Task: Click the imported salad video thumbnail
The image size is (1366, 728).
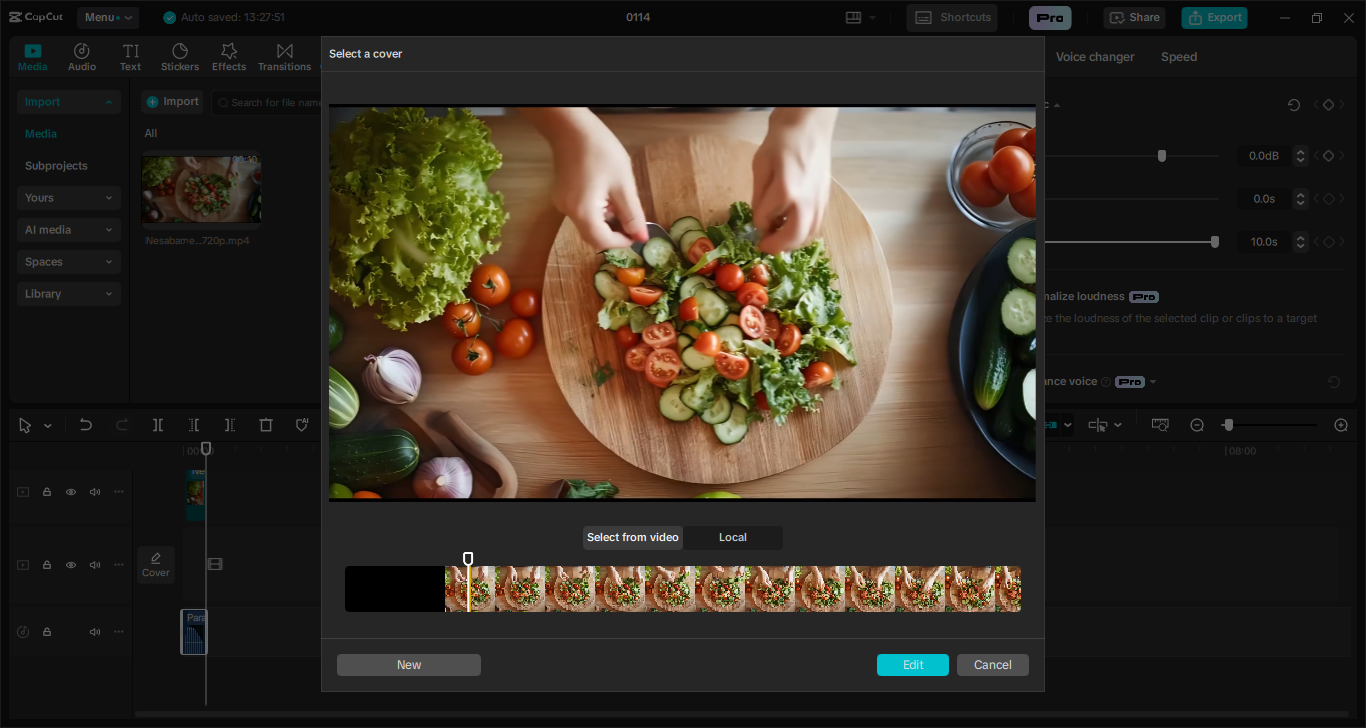Action: click(201, 188)
